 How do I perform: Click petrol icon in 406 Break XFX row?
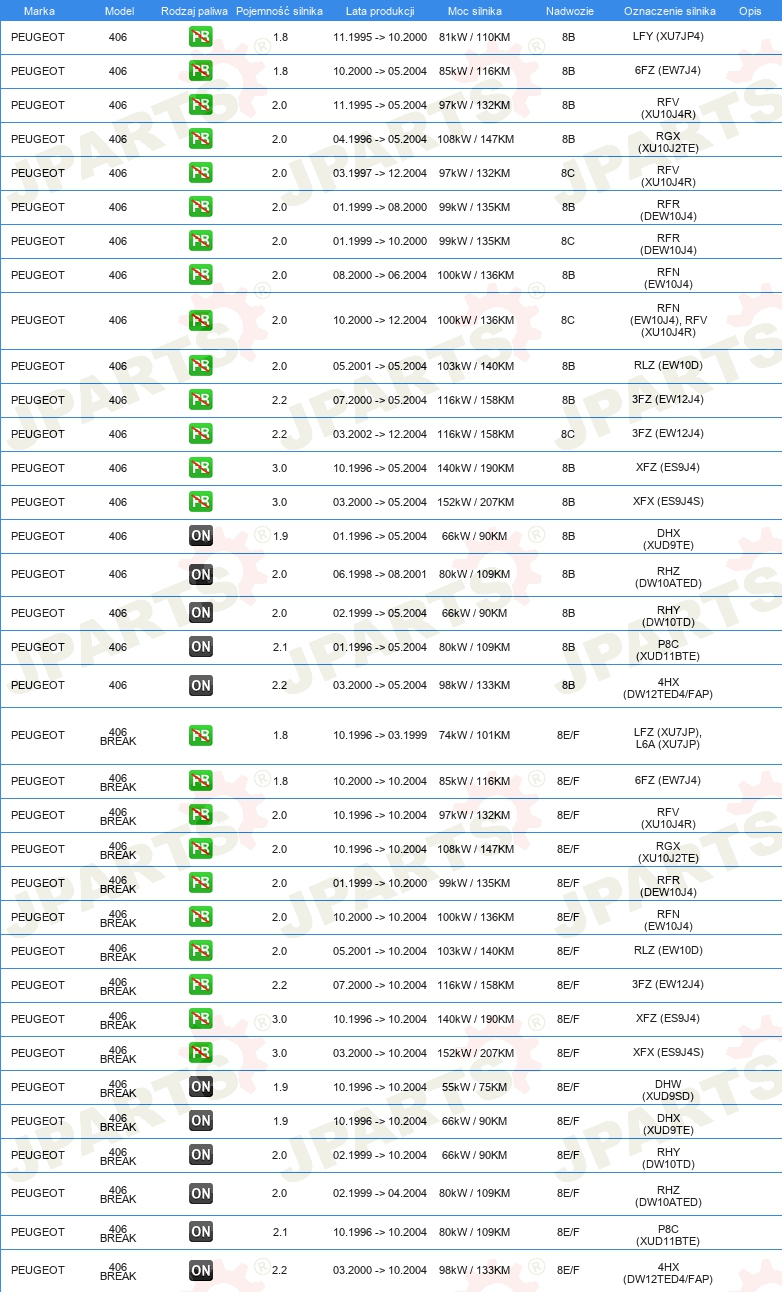(x=200, y=1053)
